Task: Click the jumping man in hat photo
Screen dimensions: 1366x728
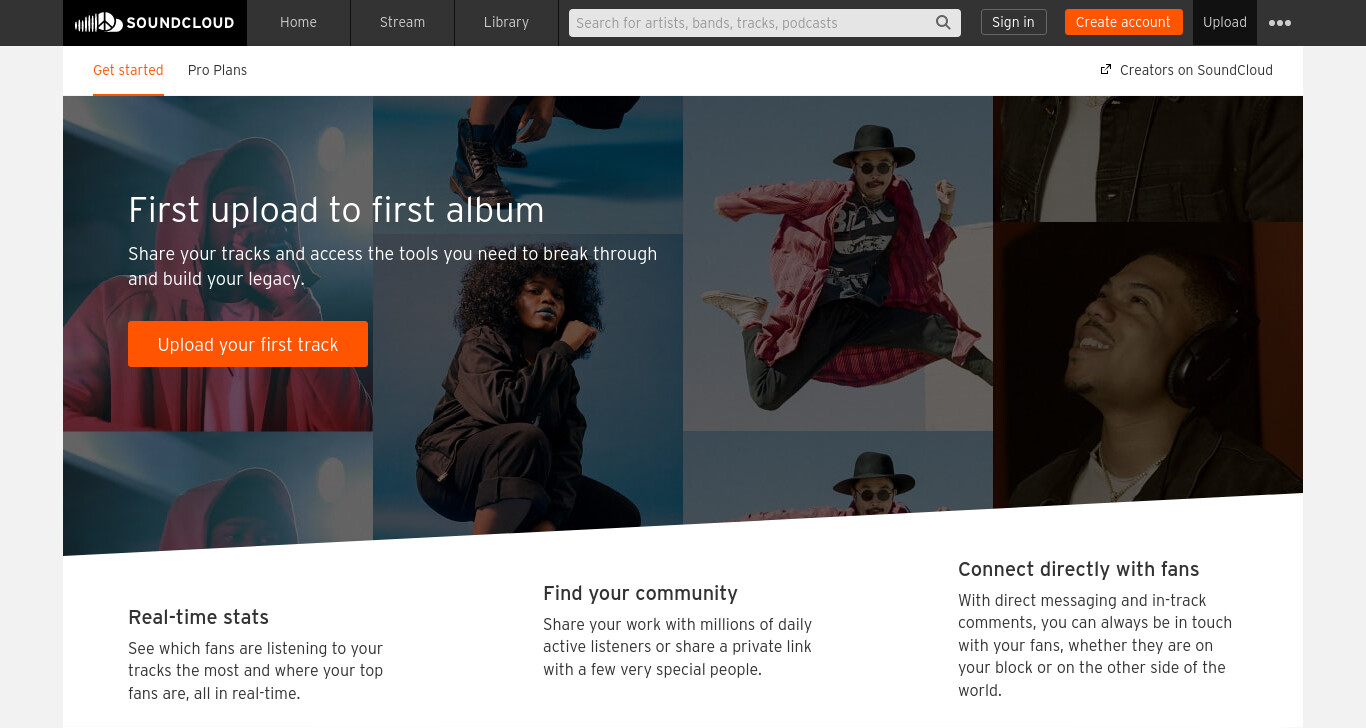Action: [x=838, y=263]
